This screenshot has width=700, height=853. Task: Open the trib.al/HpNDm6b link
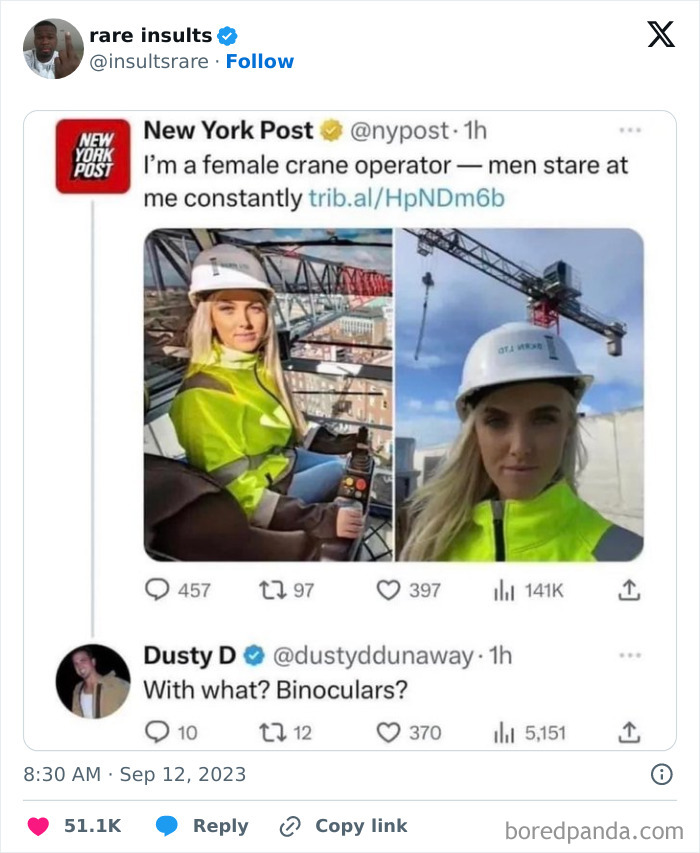pyautogui.click(x=407, y=199)
